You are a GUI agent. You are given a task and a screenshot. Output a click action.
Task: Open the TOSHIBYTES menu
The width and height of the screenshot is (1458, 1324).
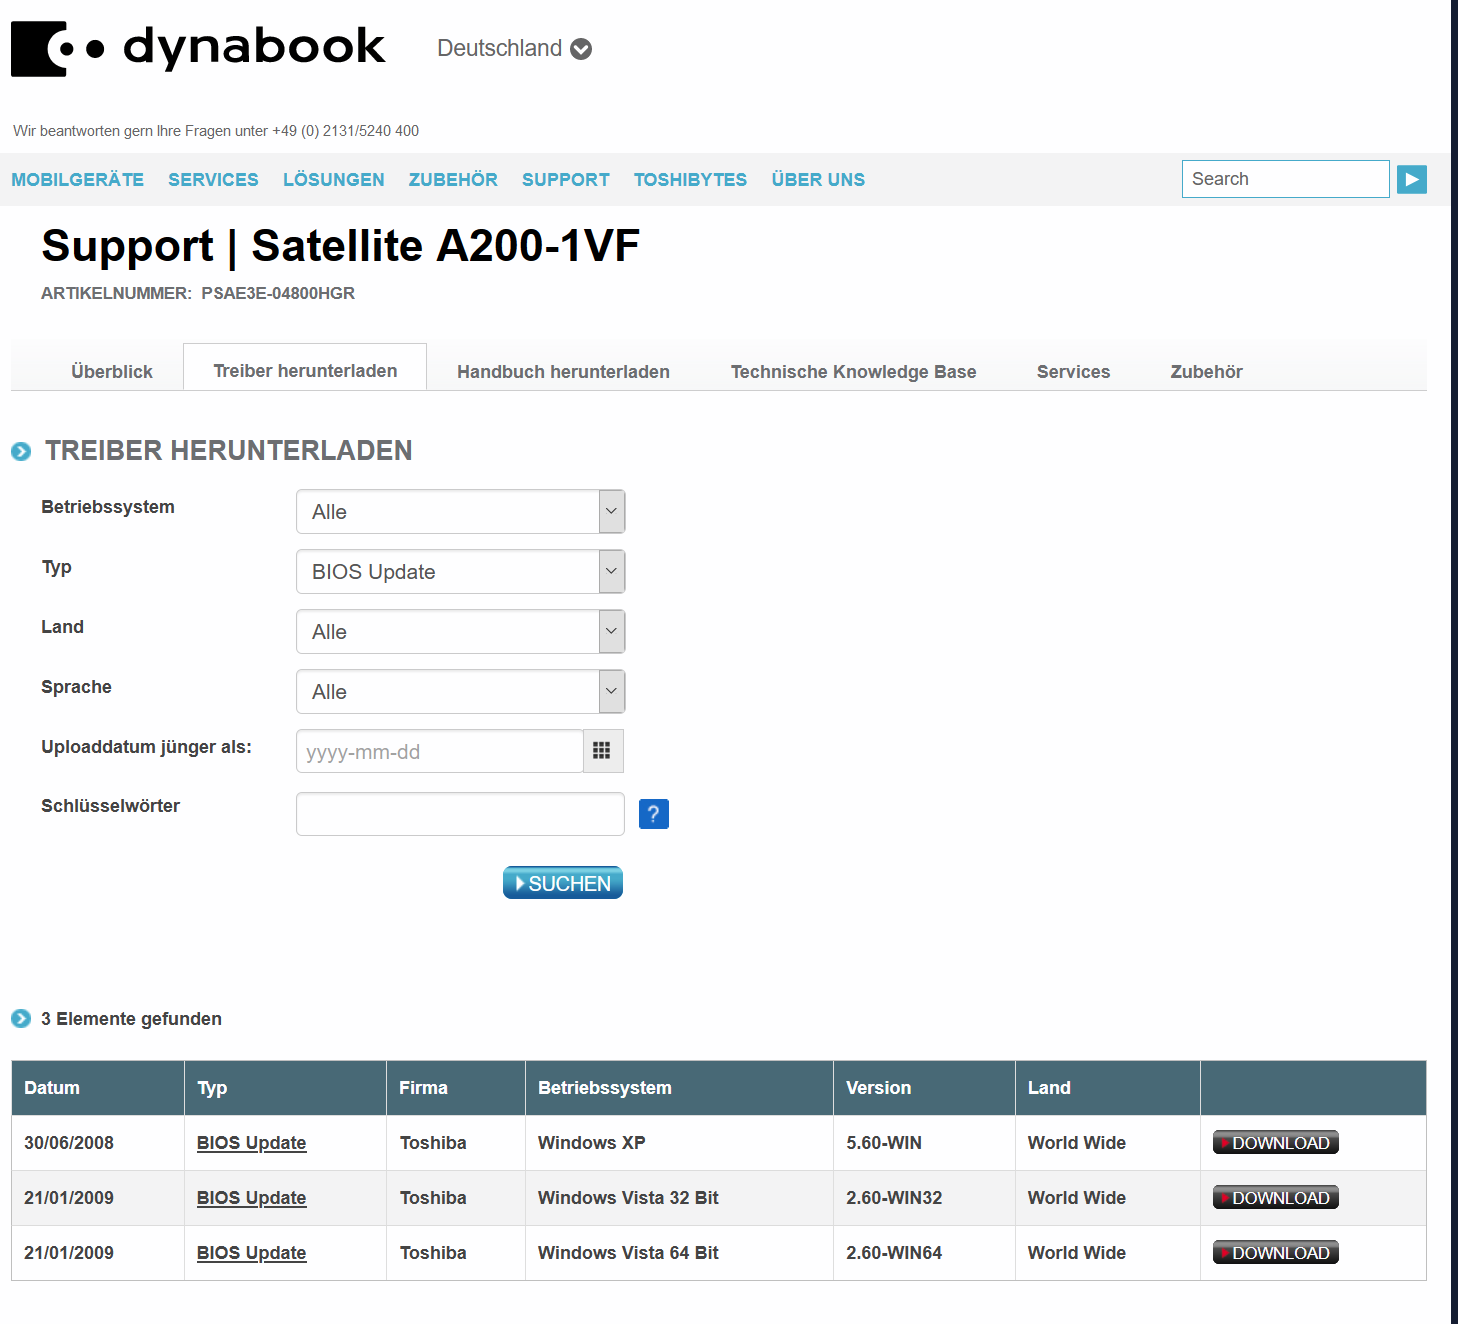(690, 180)
